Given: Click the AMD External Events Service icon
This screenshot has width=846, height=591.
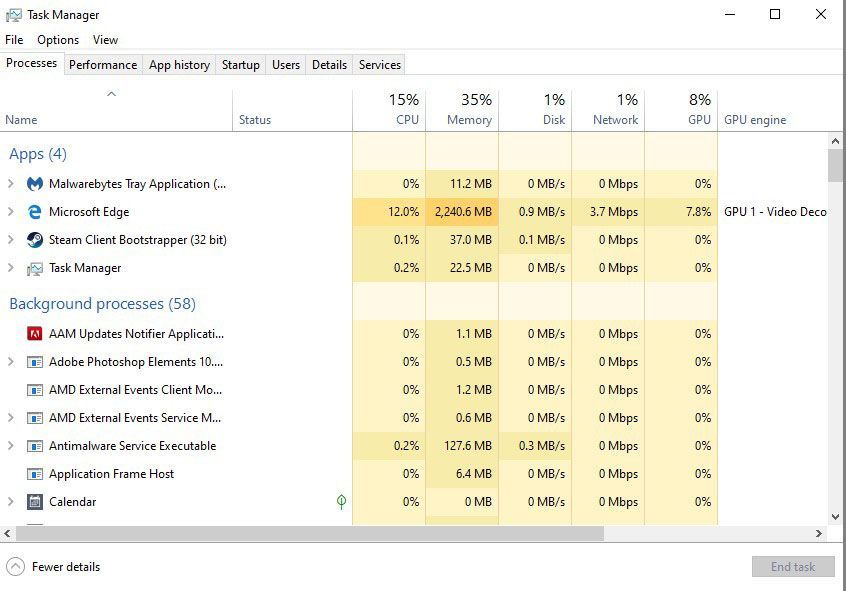Looking at the screenshot, I should pos(35,418).
